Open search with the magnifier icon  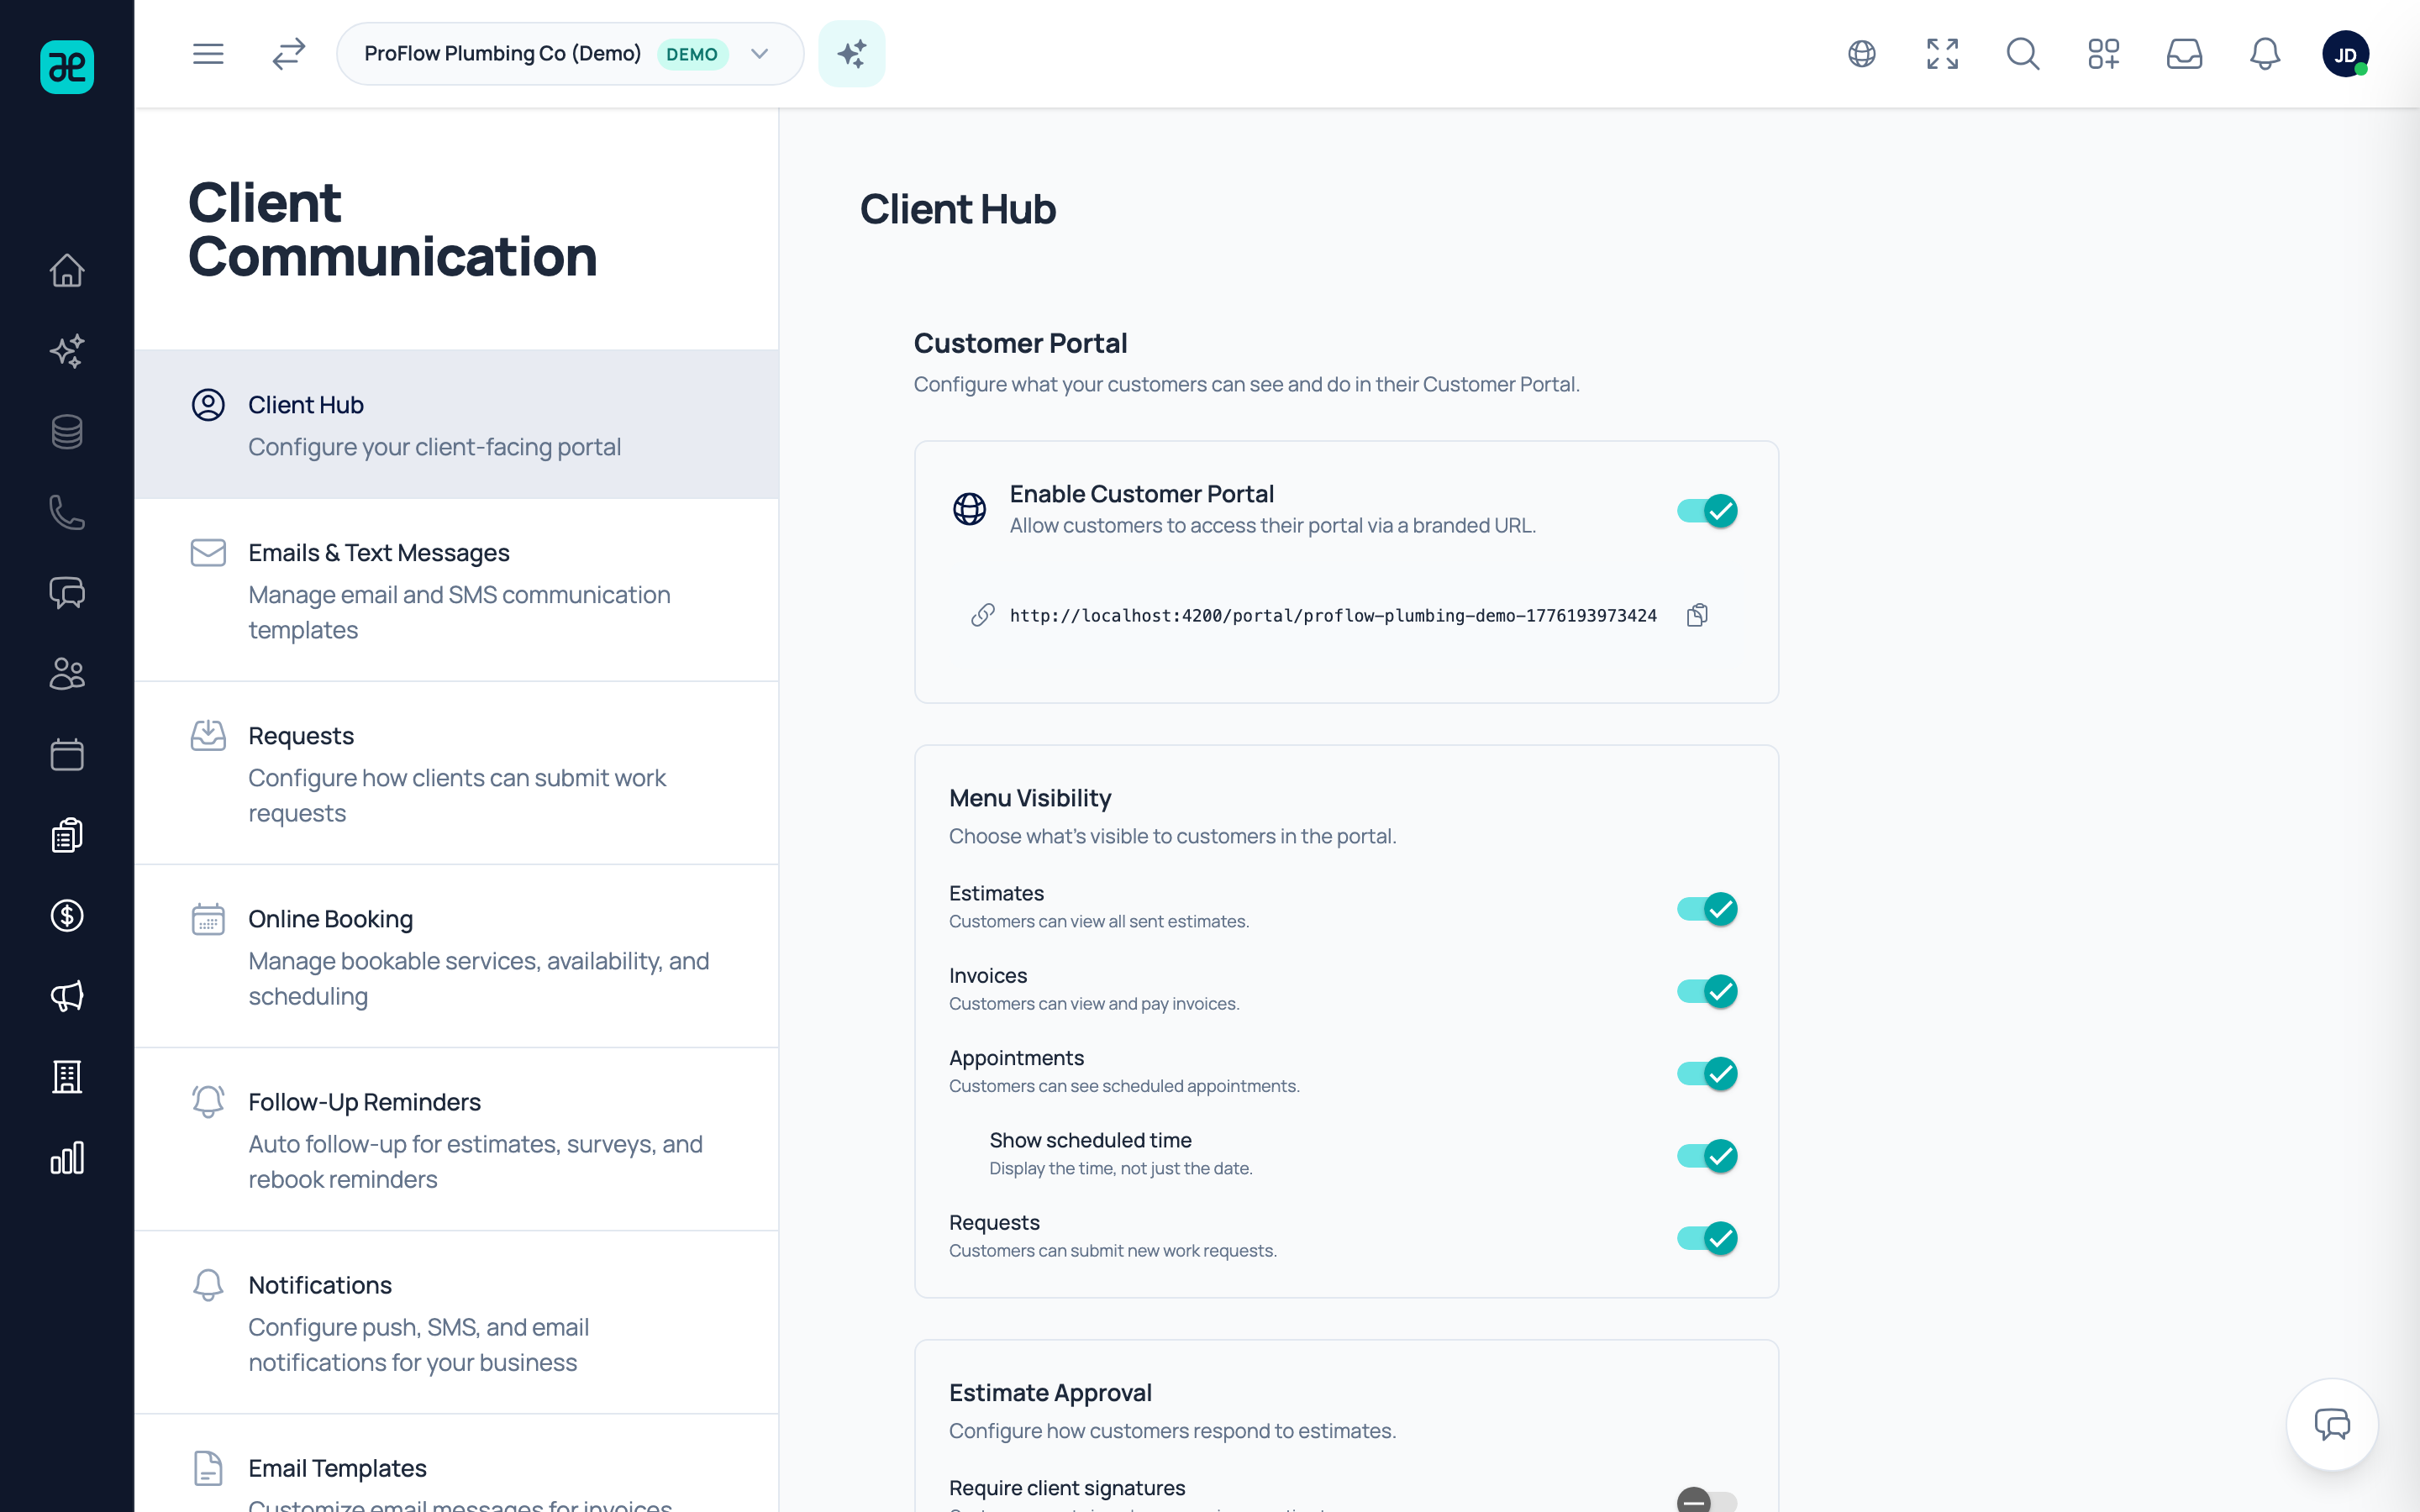tap(2023, 54)
